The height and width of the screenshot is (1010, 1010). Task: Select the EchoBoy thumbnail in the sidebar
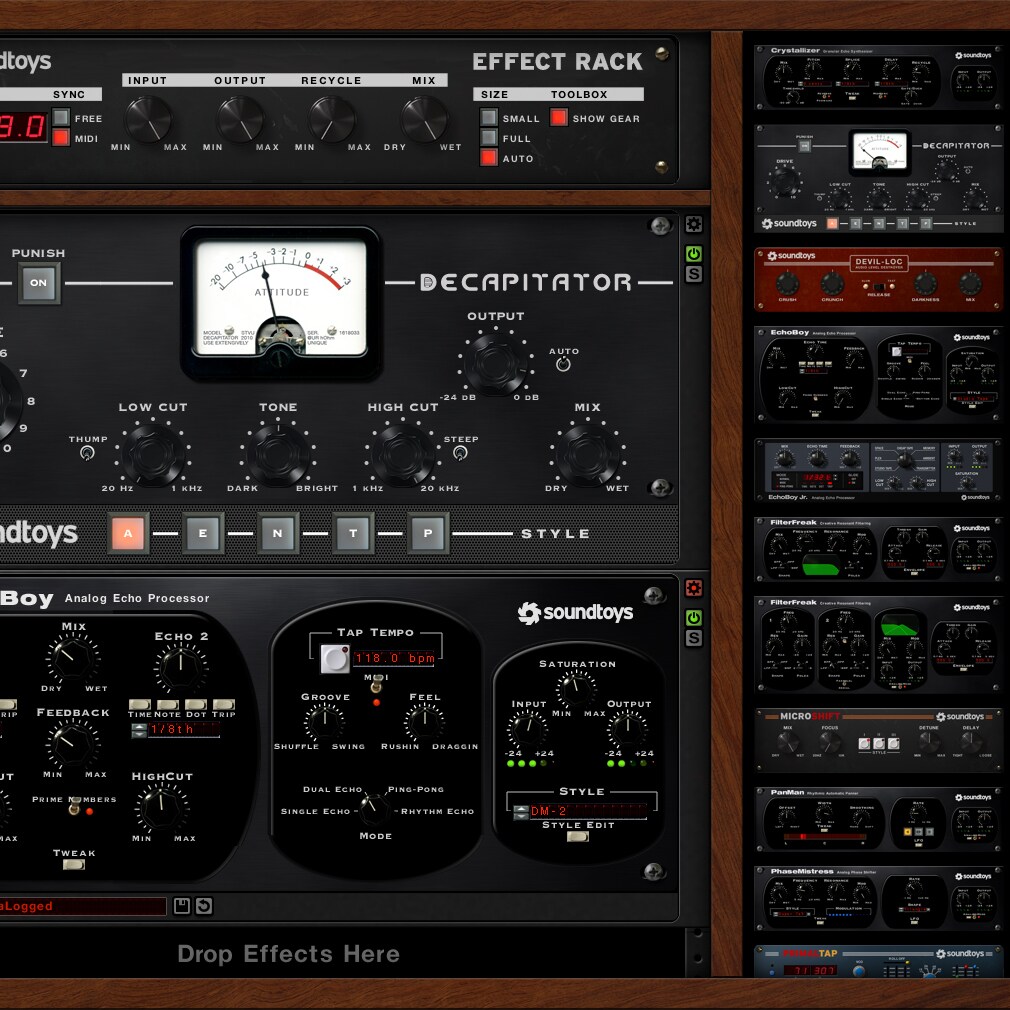click(878, 374)
